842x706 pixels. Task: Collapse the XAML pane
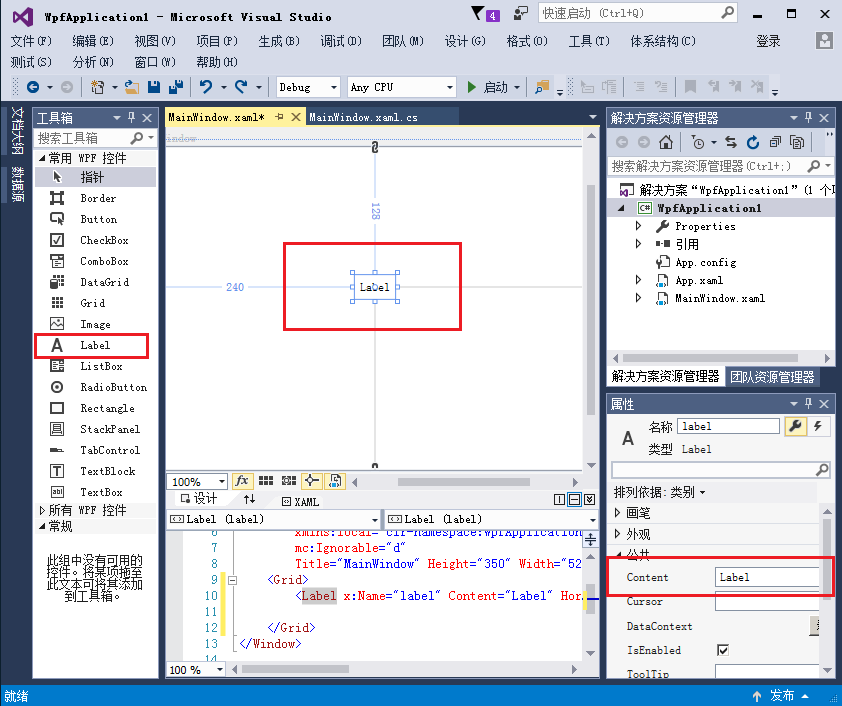(590, 500)
